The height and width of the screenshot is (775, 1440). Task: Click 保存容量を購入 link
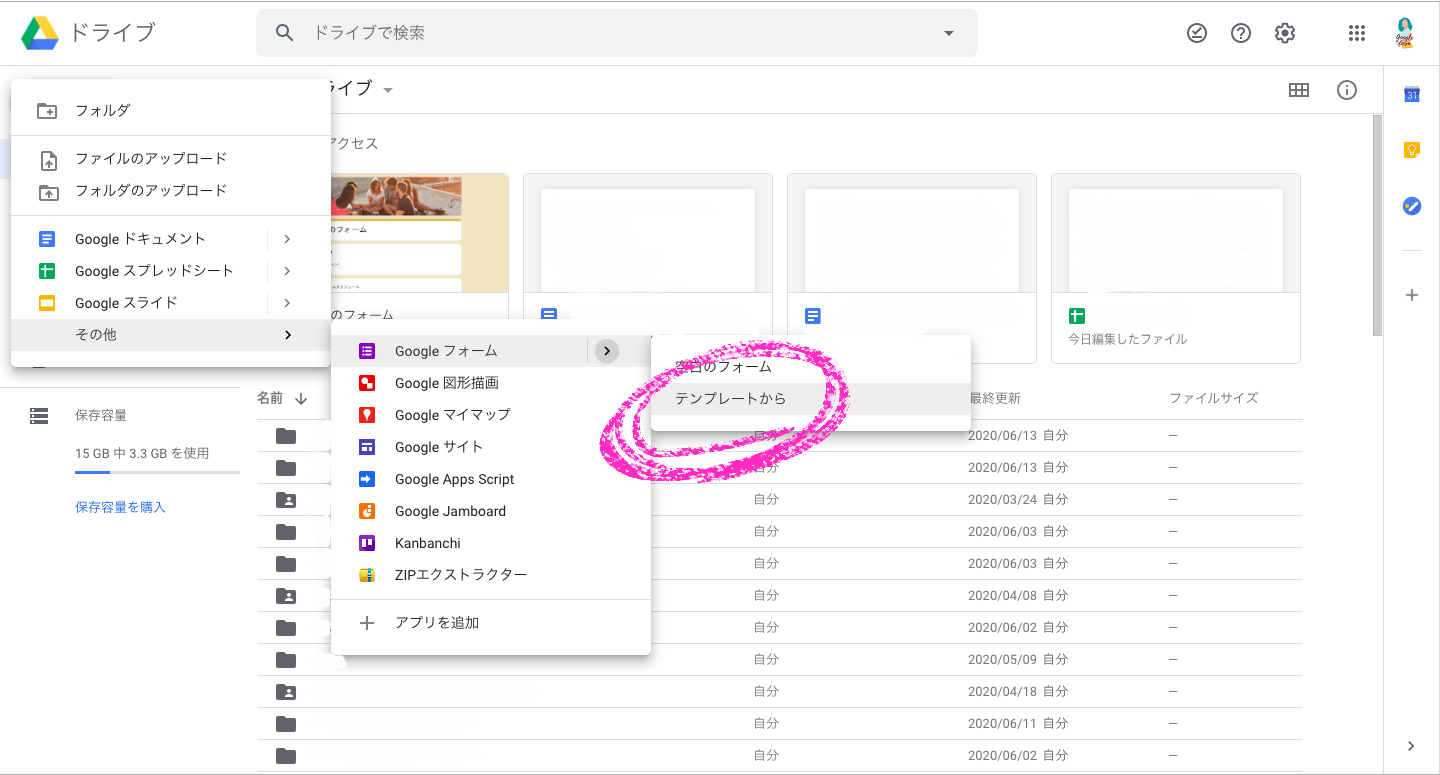coord(120,507)
